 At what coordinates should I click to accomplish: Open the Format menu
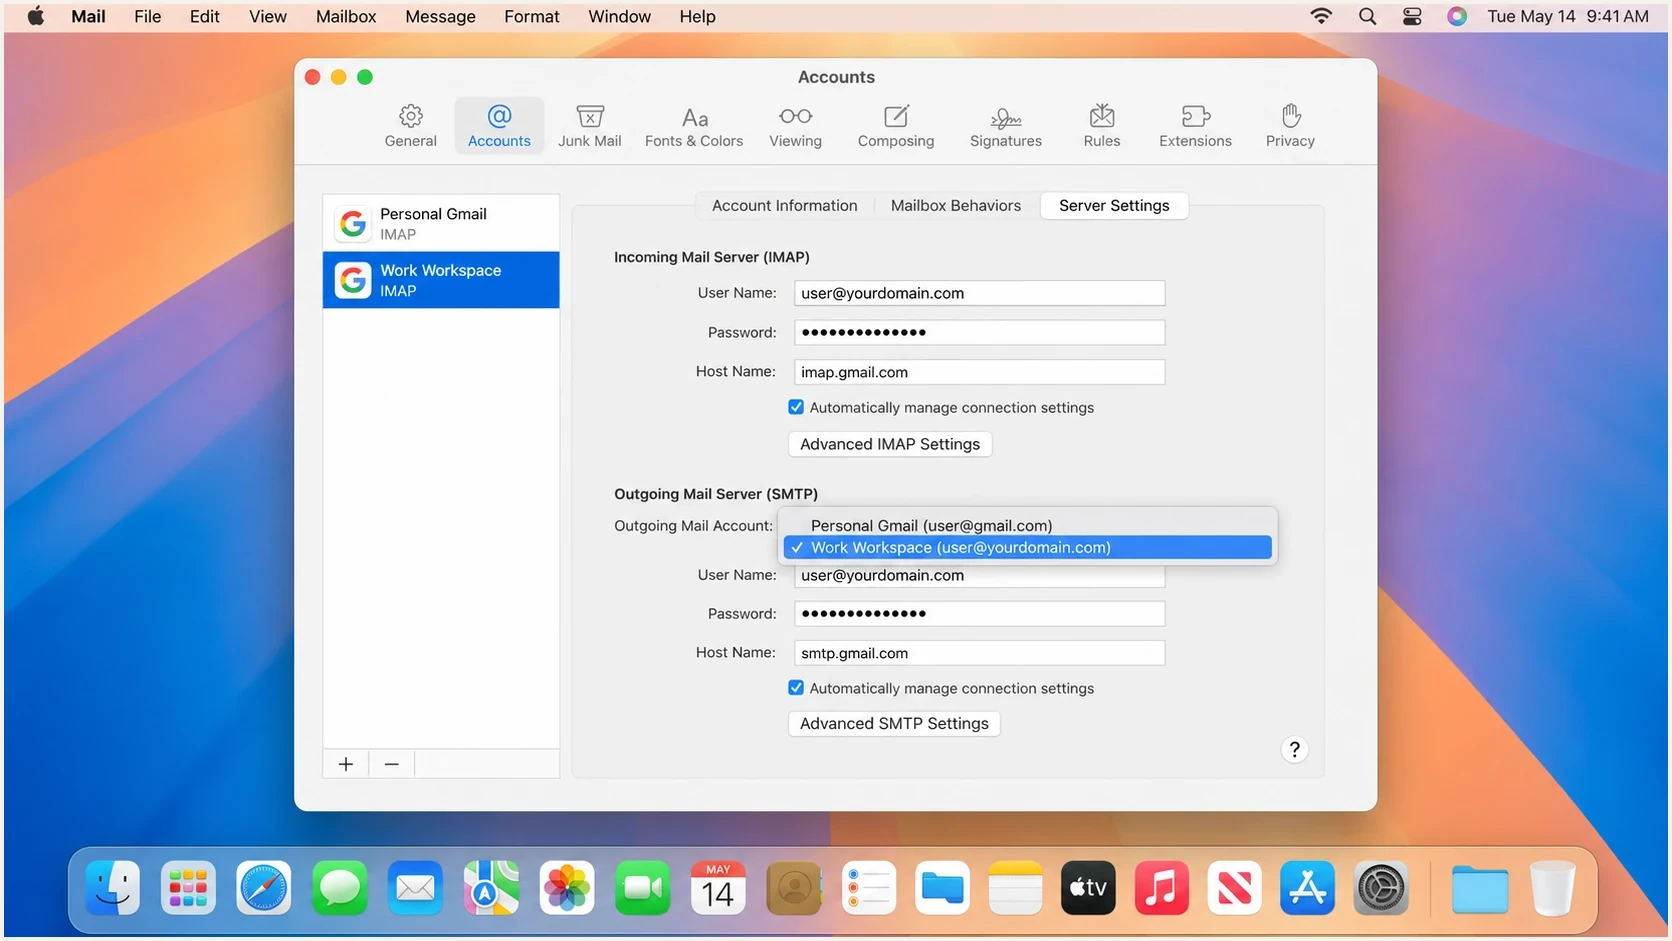click(532, 16)
